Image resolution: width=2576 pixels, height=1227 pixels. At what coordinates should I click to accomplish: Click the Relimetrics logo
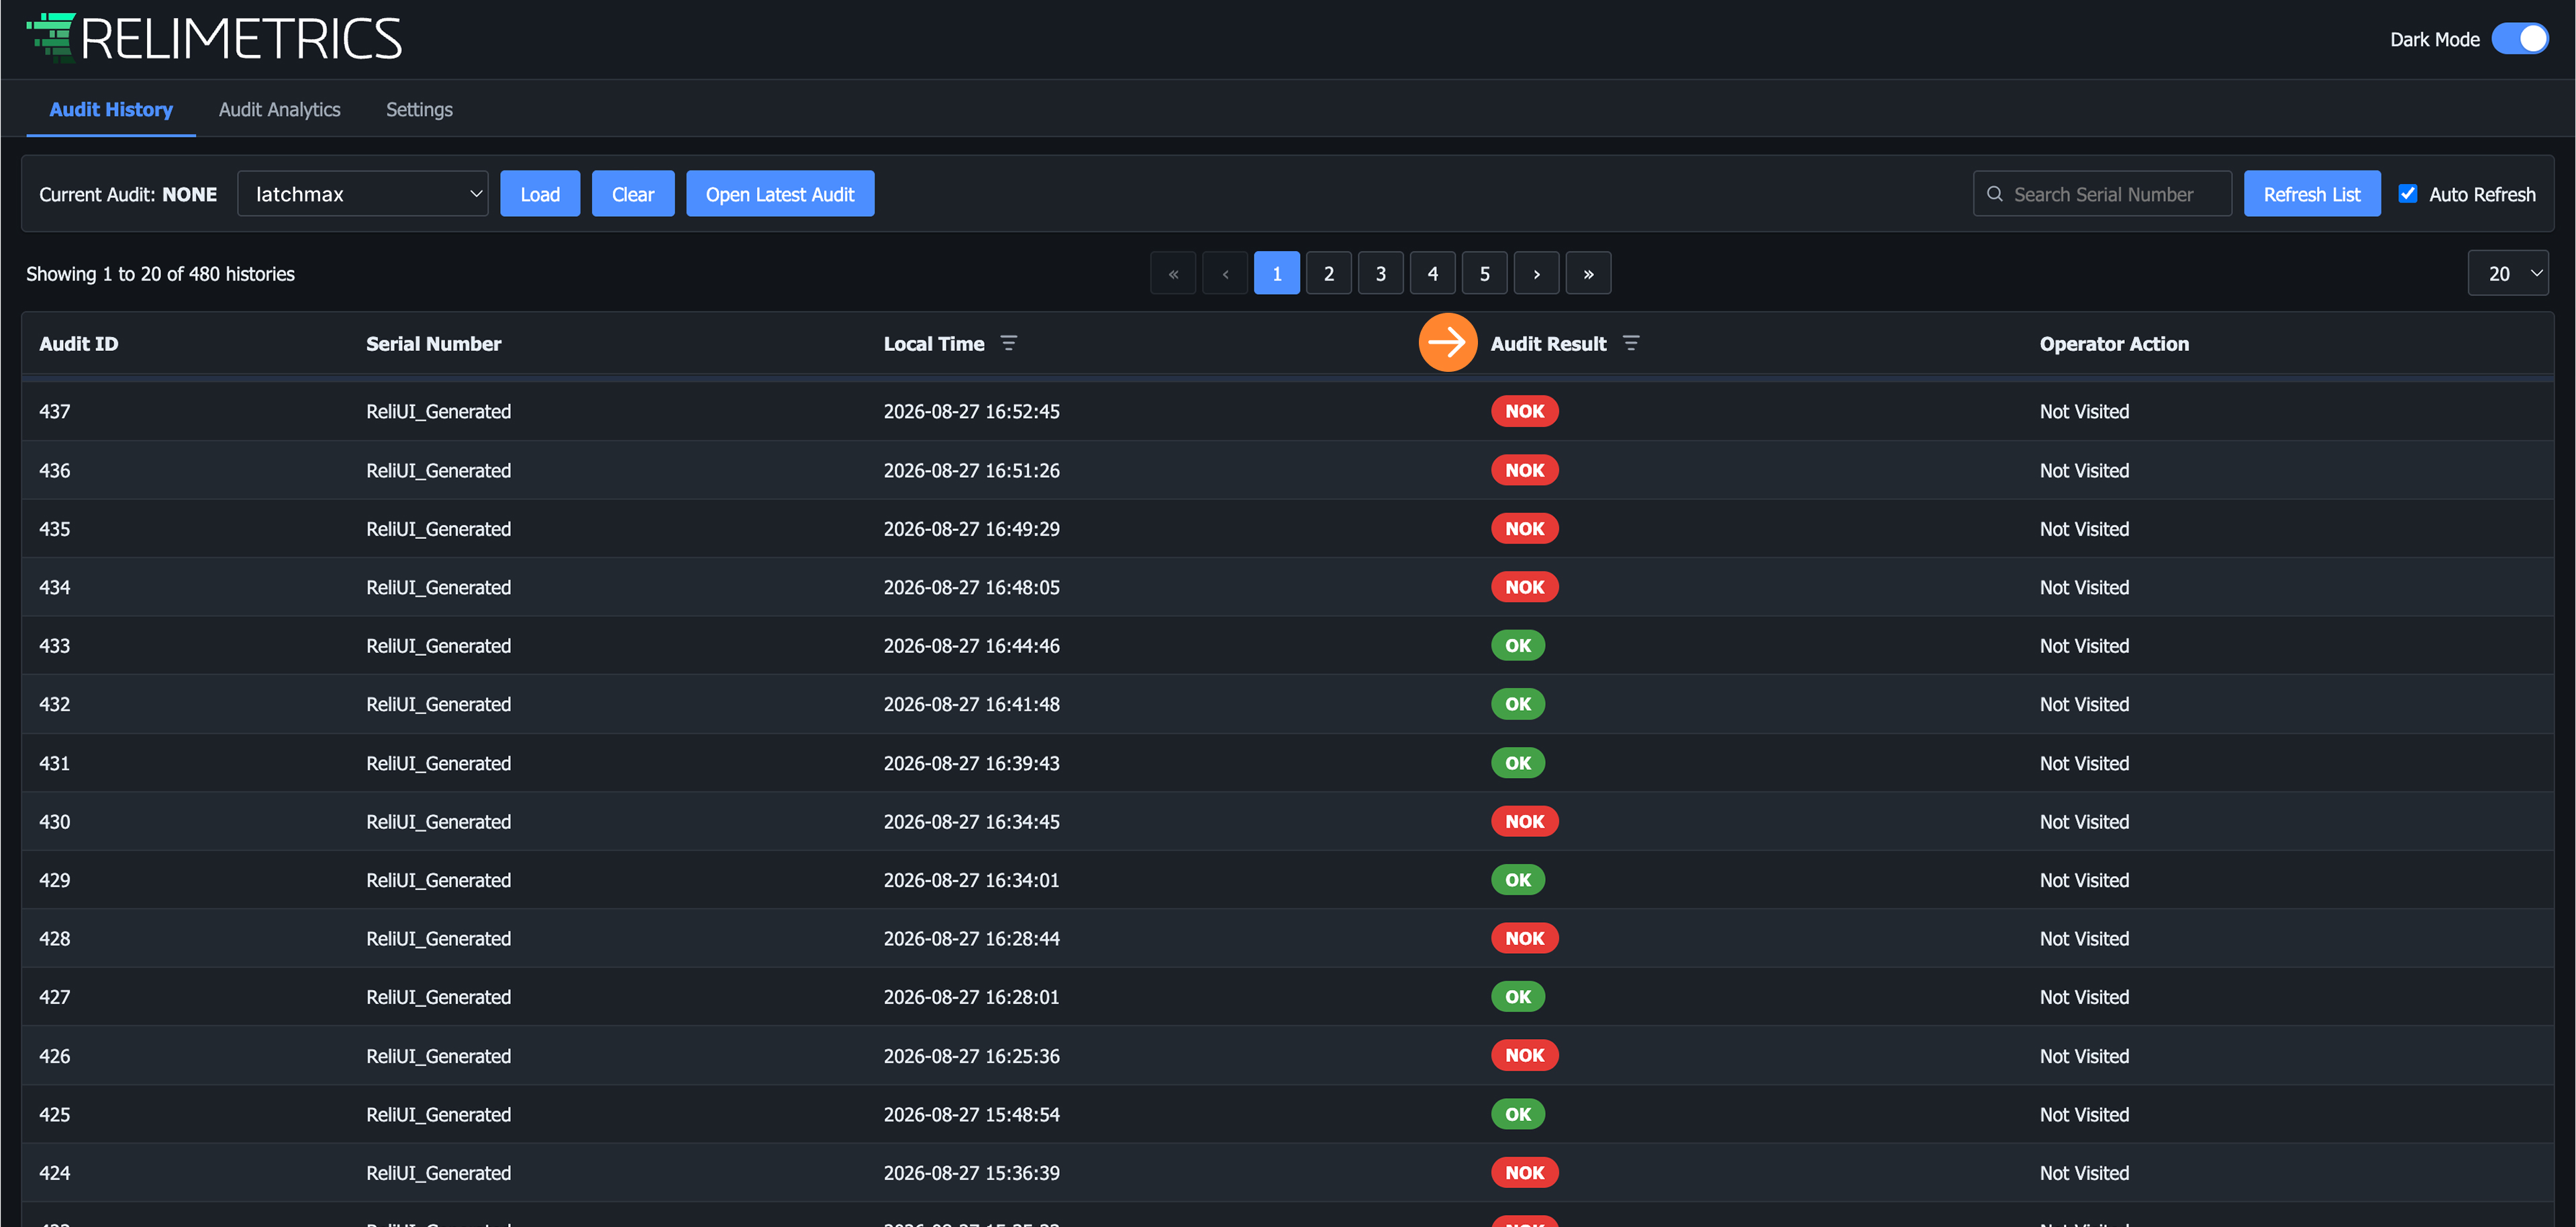tap(214, 38)
